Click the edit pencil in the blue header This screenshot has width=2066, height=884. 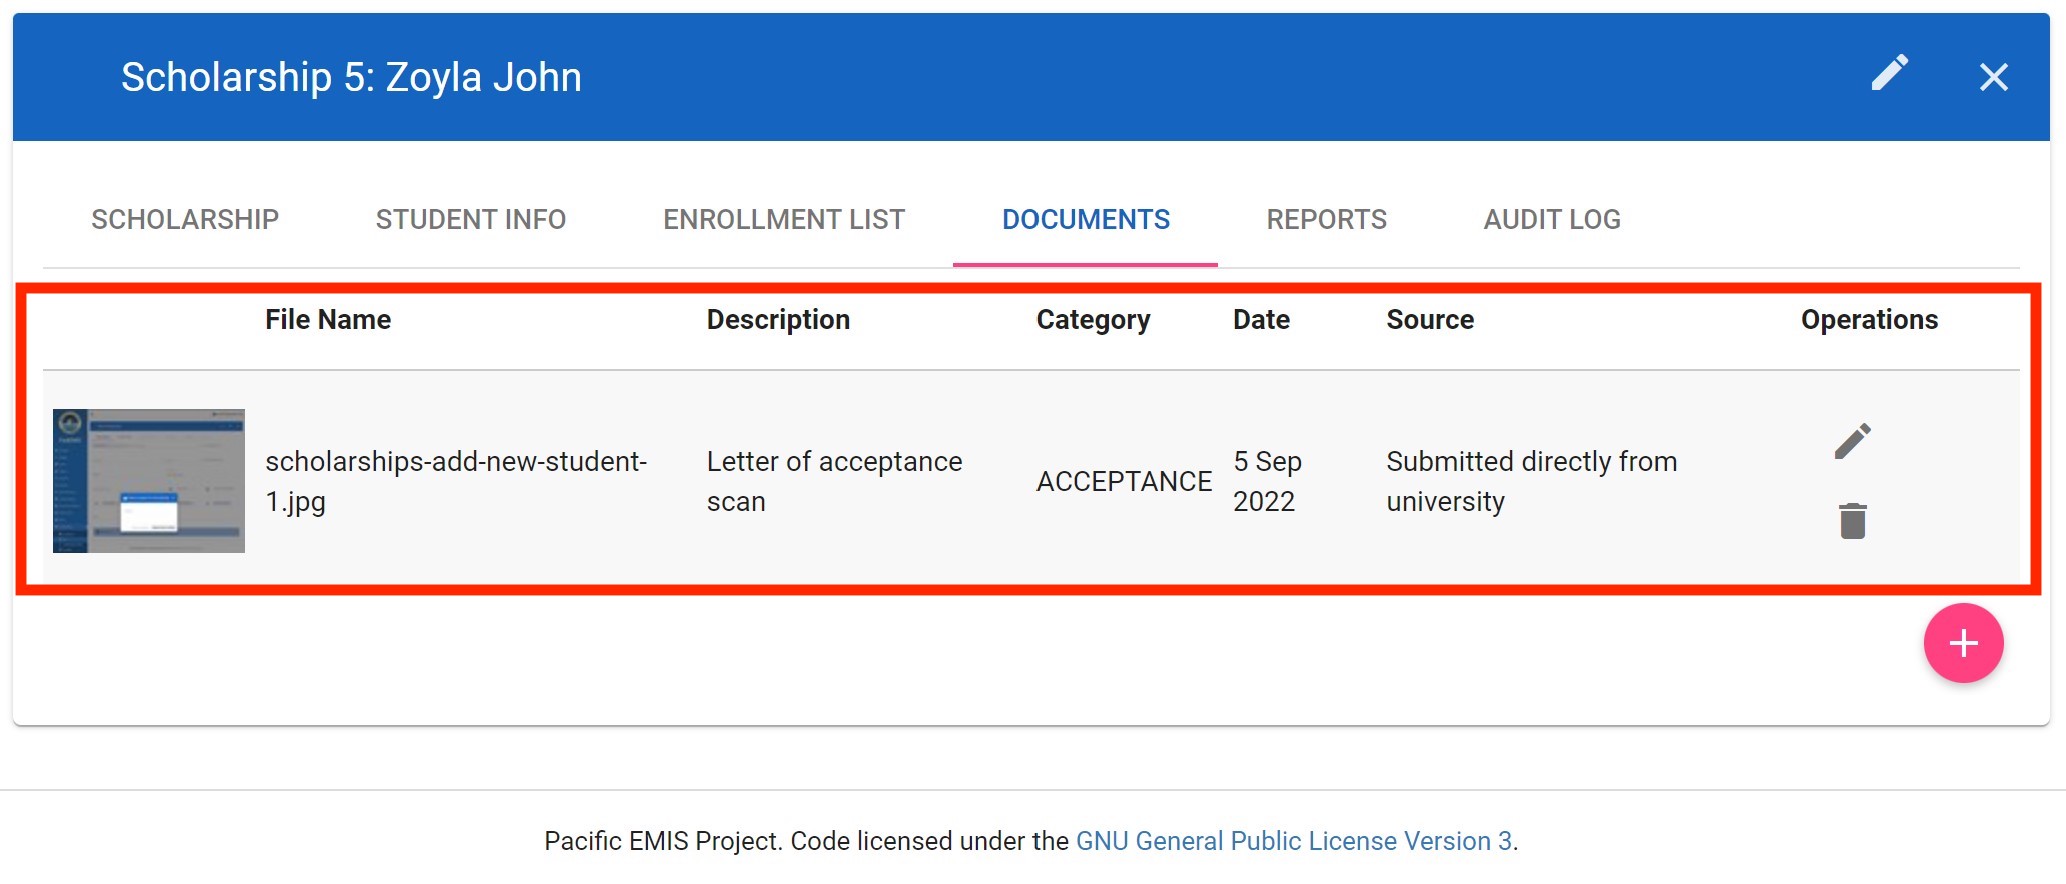click(x=1889, y=74)
